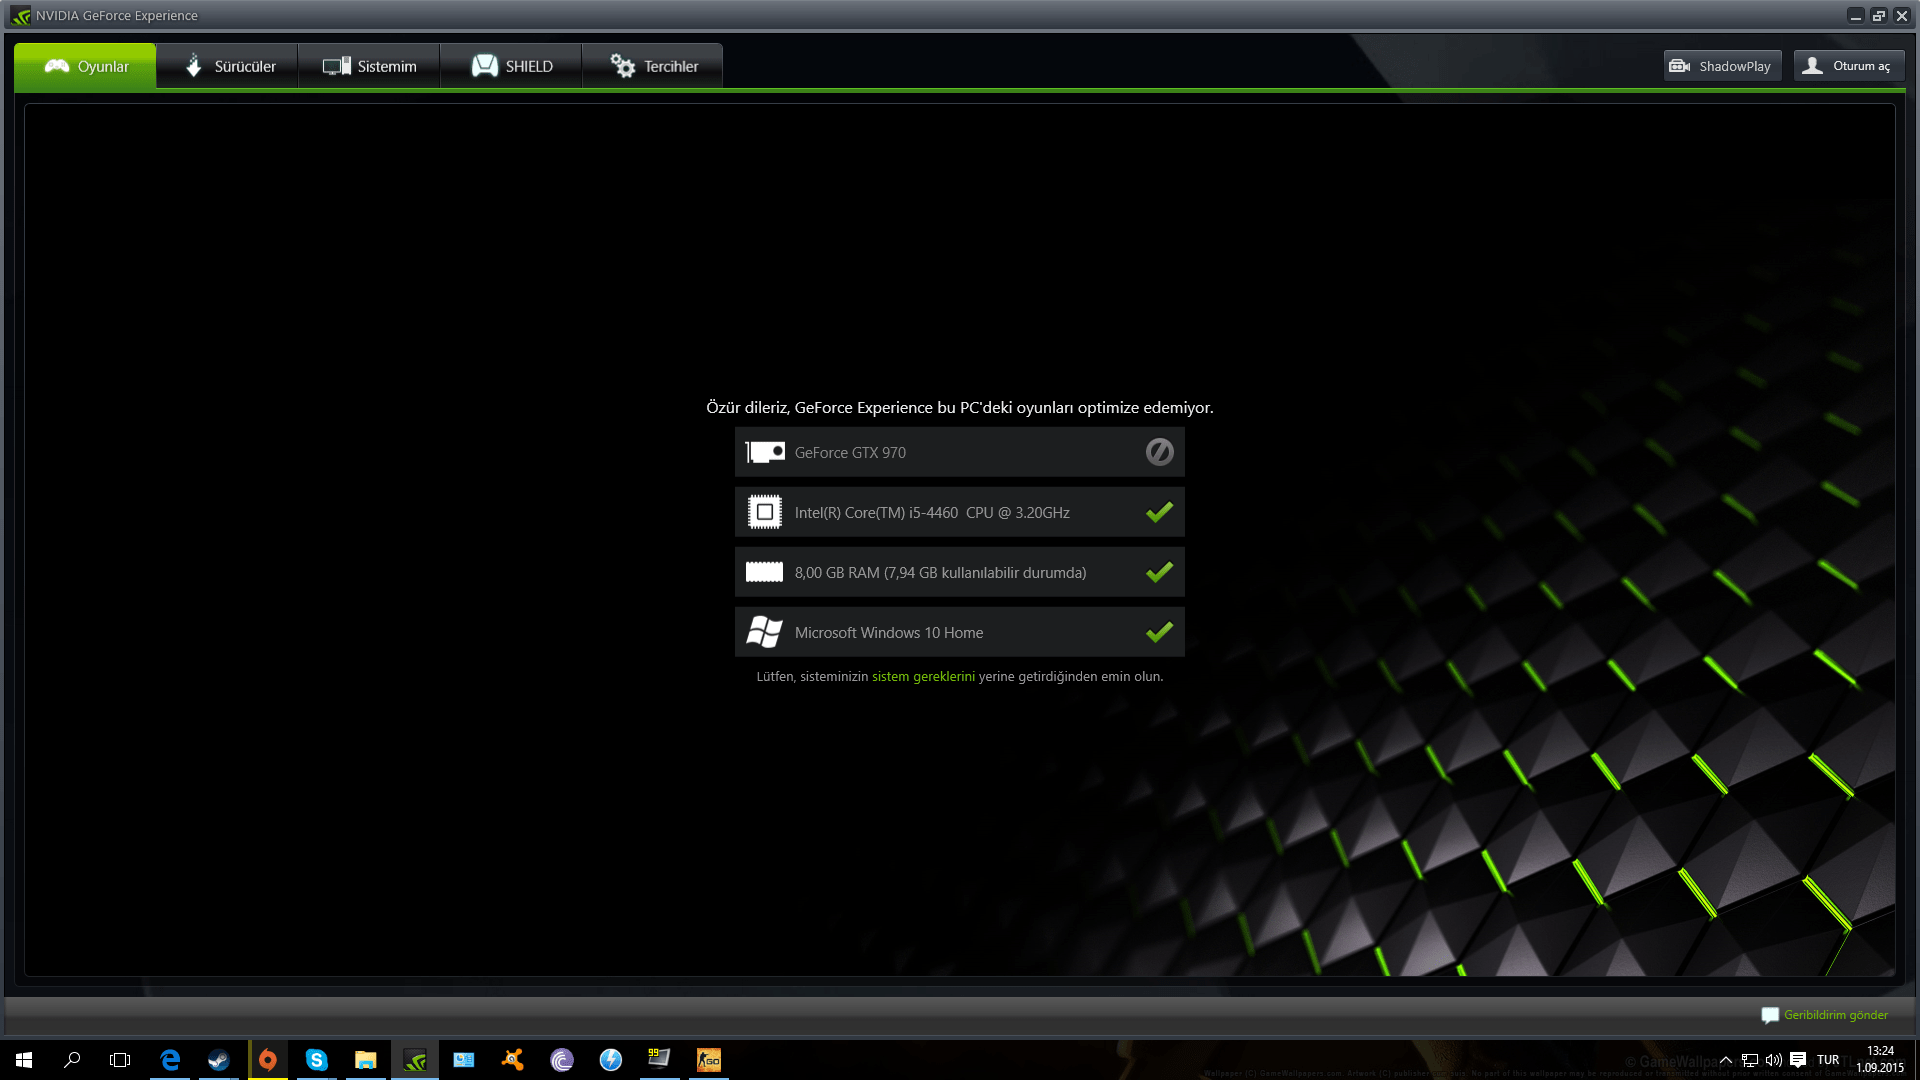This screenshot has width=1920, height=1080.
Task: Click the green checkmark beside 8,00 GB RAM
Action: tap(1159, 572)
